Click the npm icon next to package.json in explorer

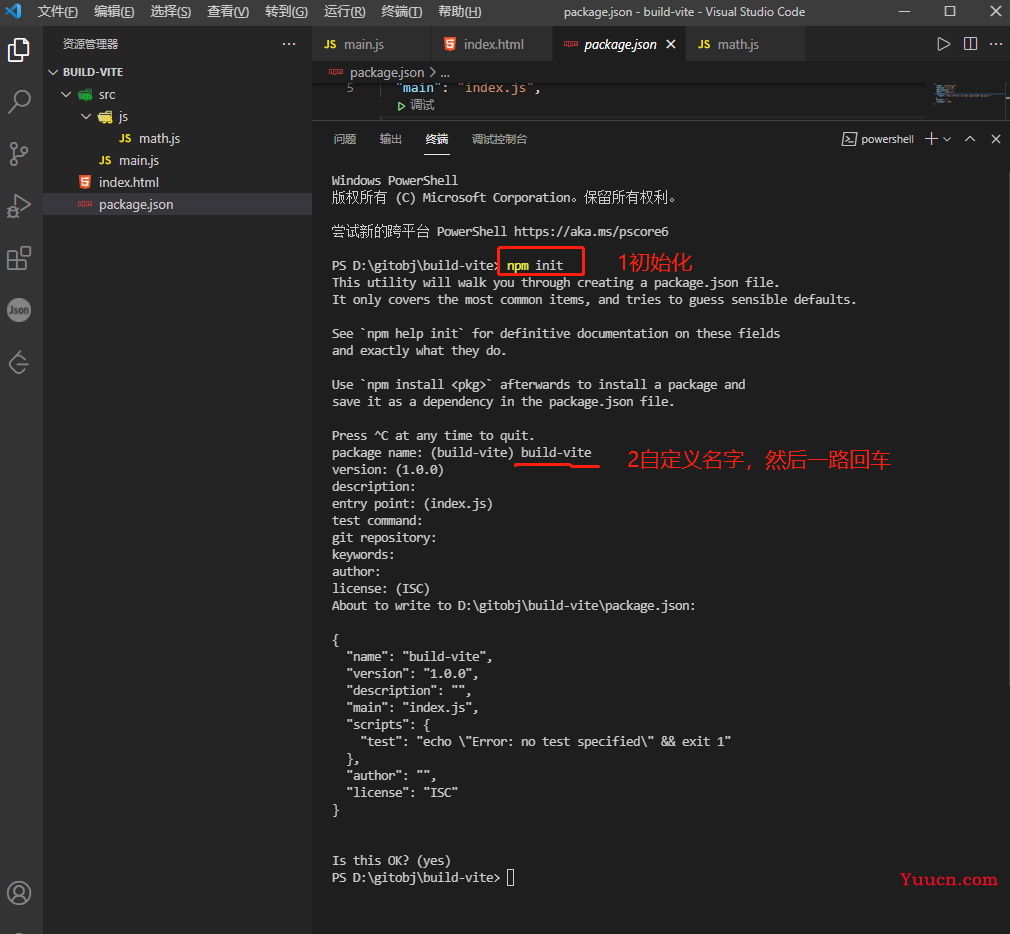pos(85,204)
